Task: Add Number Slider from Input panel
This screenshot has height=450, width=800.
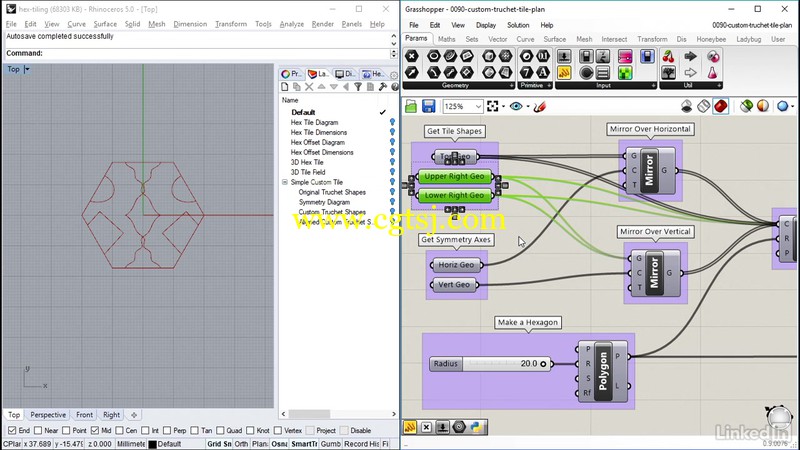Action: 564,56
